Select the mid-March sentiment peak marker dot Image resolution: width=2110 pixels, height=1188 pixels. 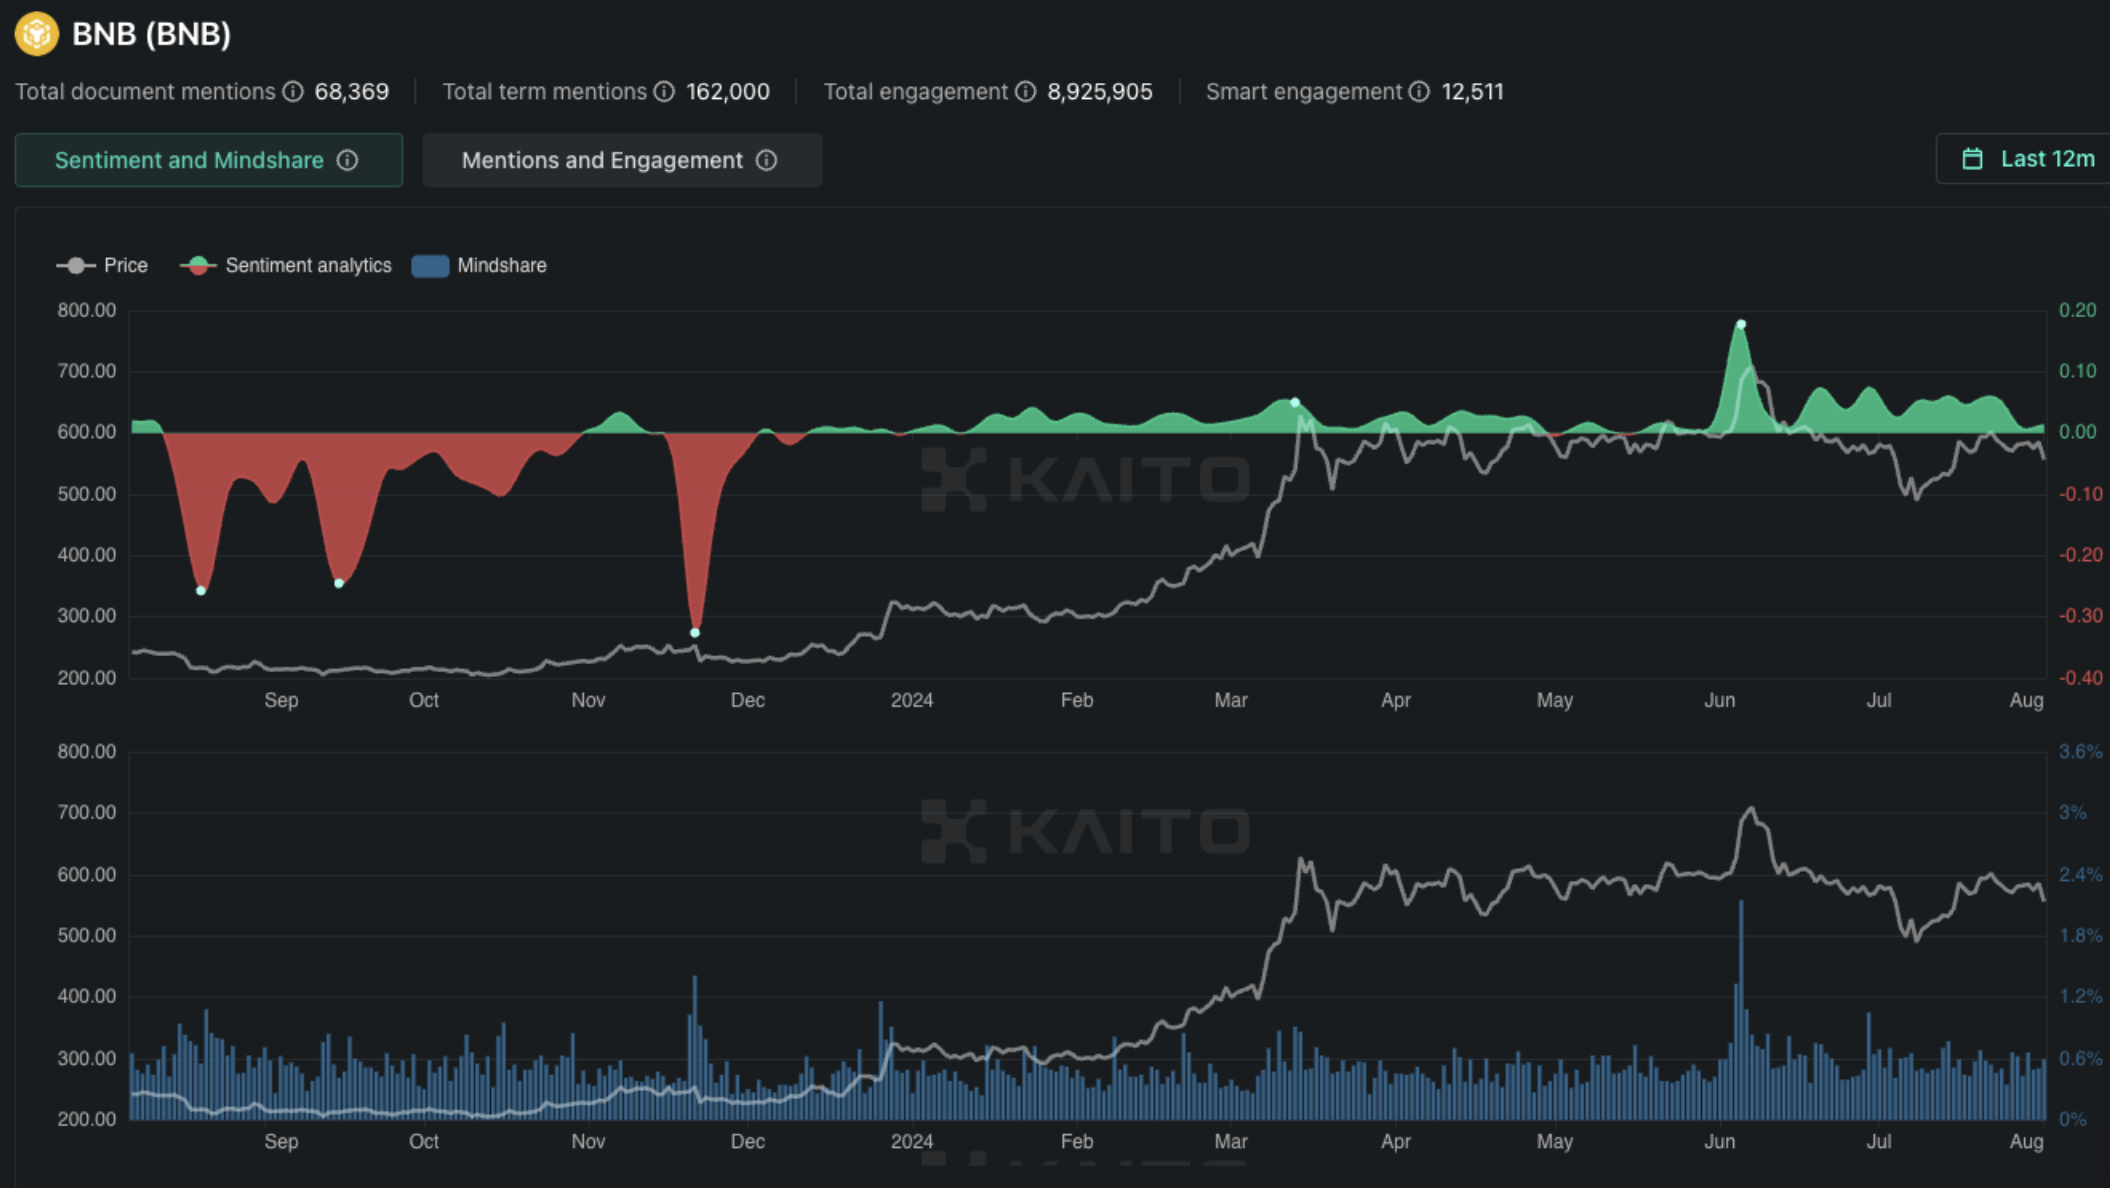click(1295, 402)
